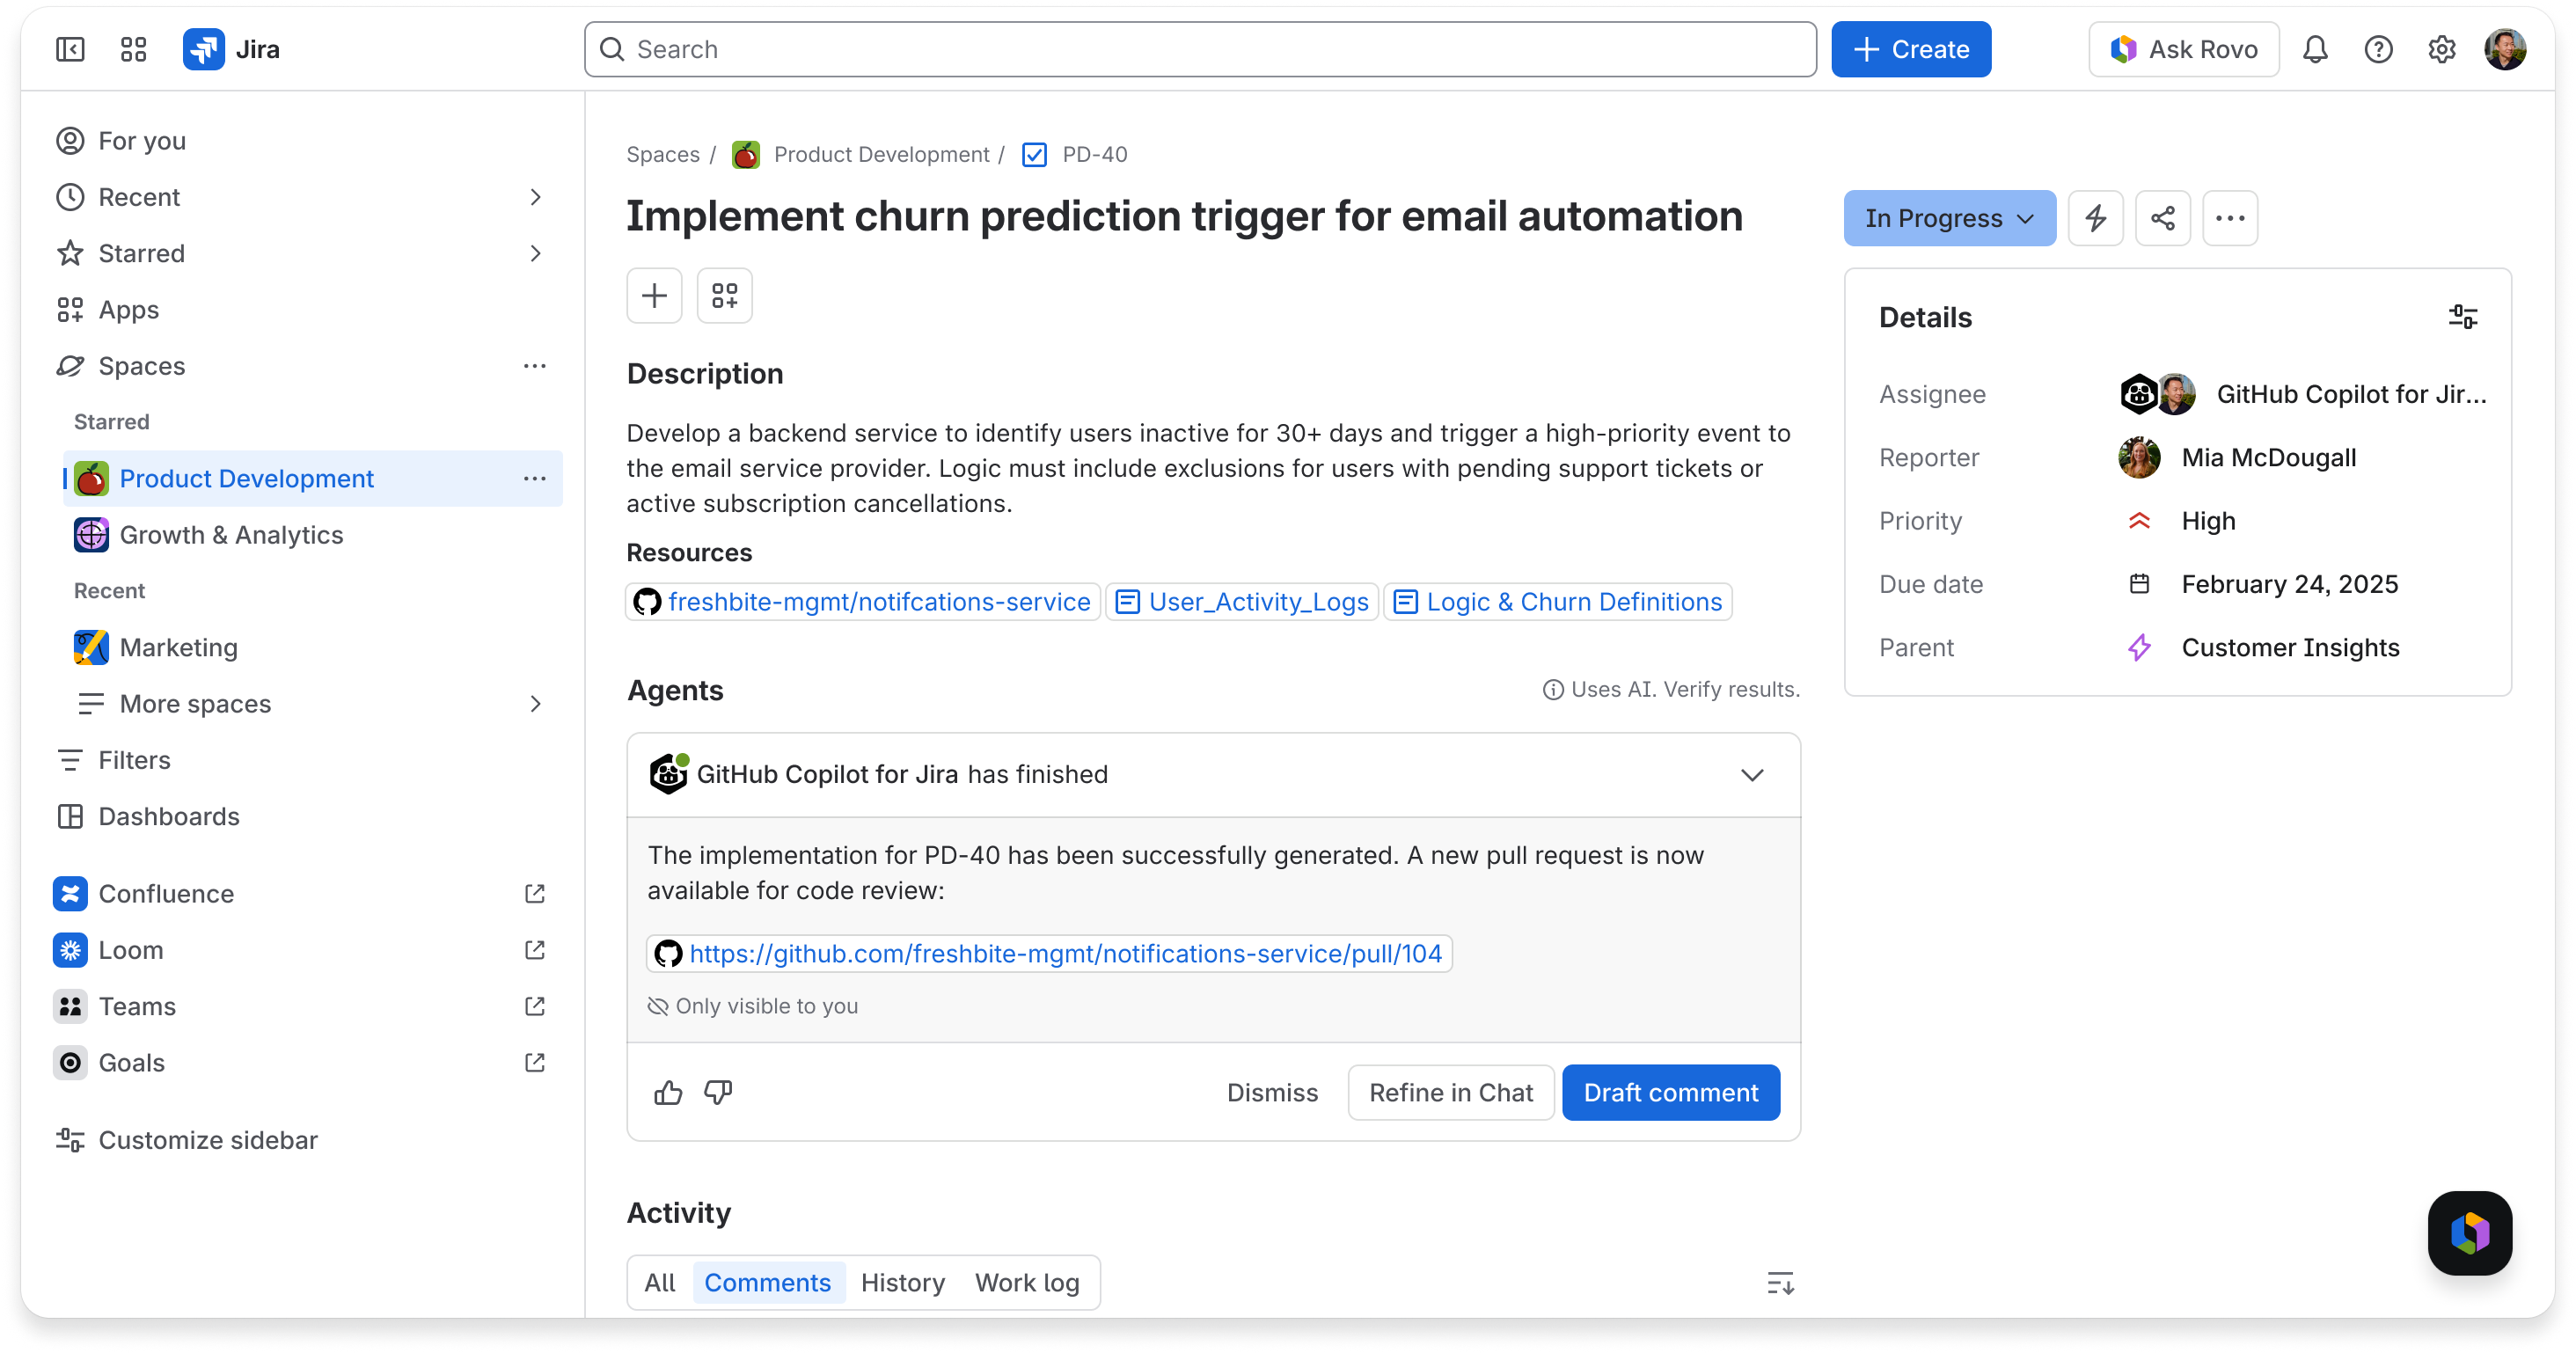The width and height of the screenshot is (2576, 1353).
Task: Expand More spaces in sidebar
Action: [x=535, y=704]
